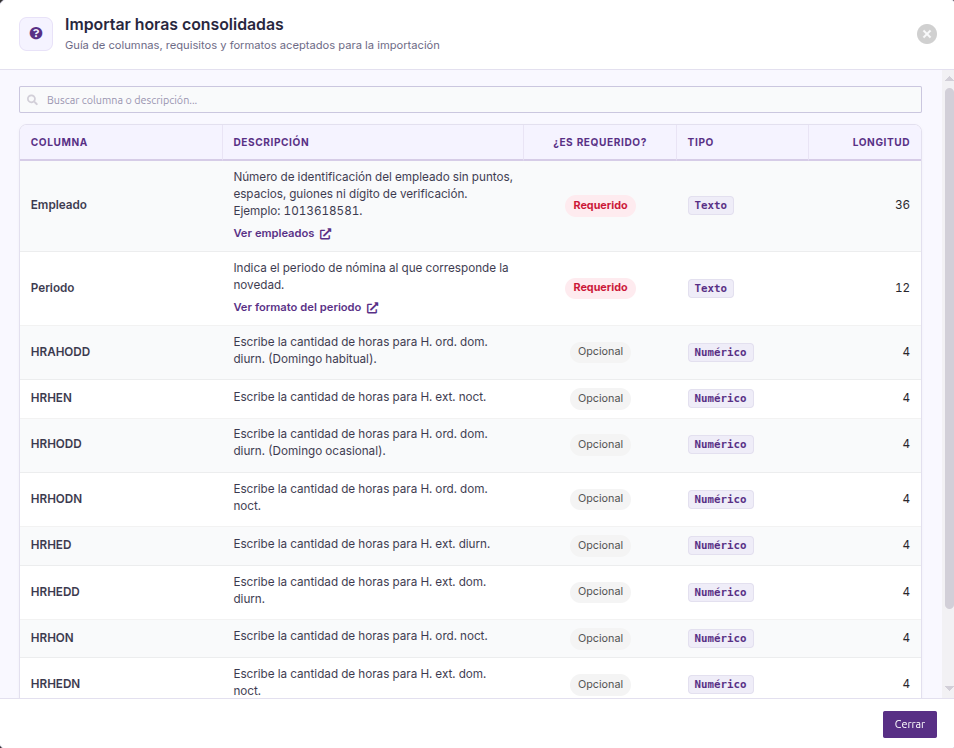Select the HRHODN column name

click(x=57, y=499)
